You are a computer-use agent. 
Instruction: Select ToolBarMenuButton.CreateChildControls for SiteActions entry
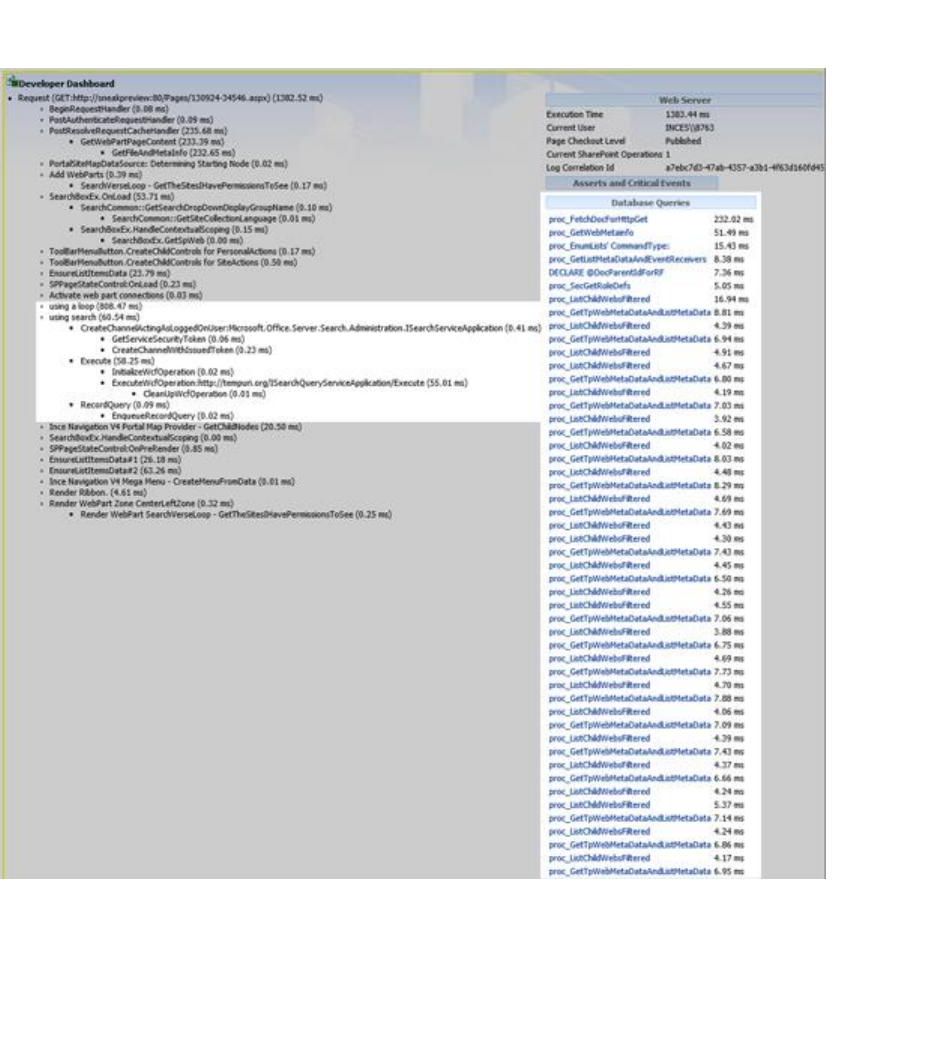[x=173, y=262]
